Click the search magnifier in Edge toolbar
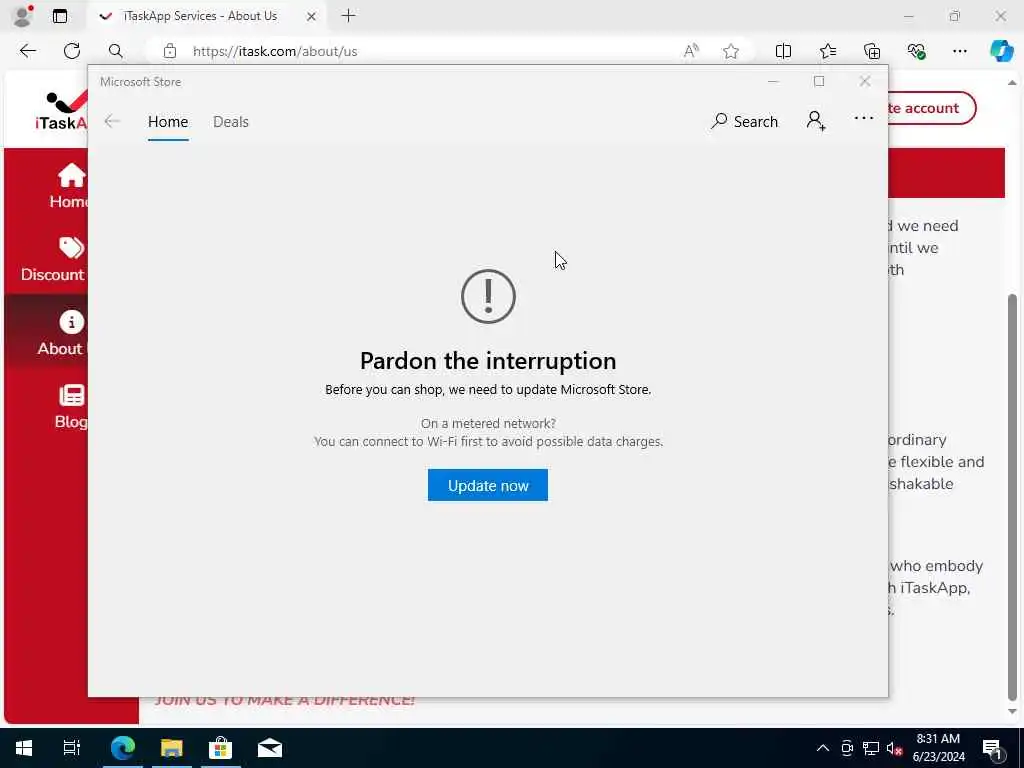Viewport: 1024px width, 768px height. 116,51
